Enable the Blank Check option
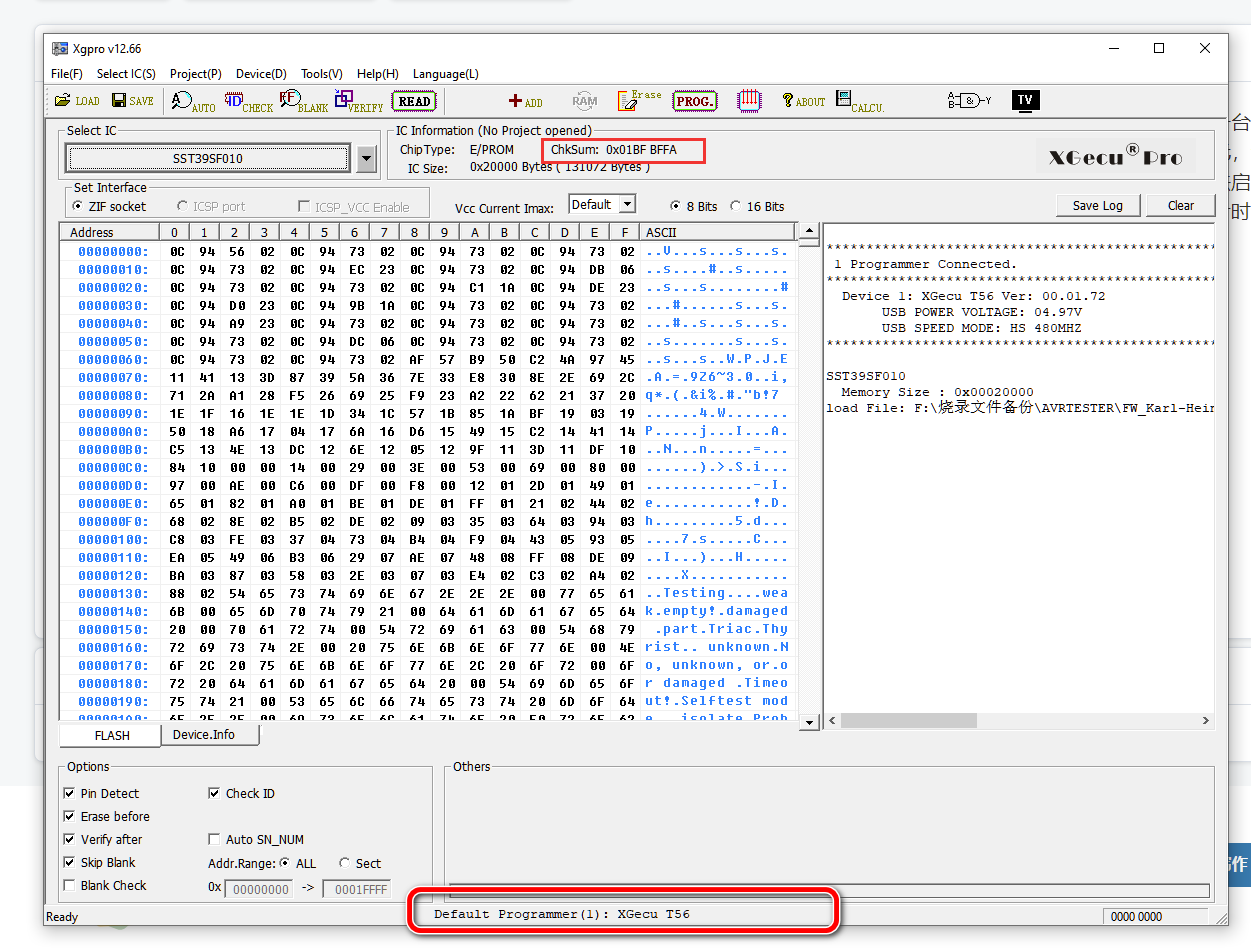Screen dimensions: 1251x951 (104, 885)
